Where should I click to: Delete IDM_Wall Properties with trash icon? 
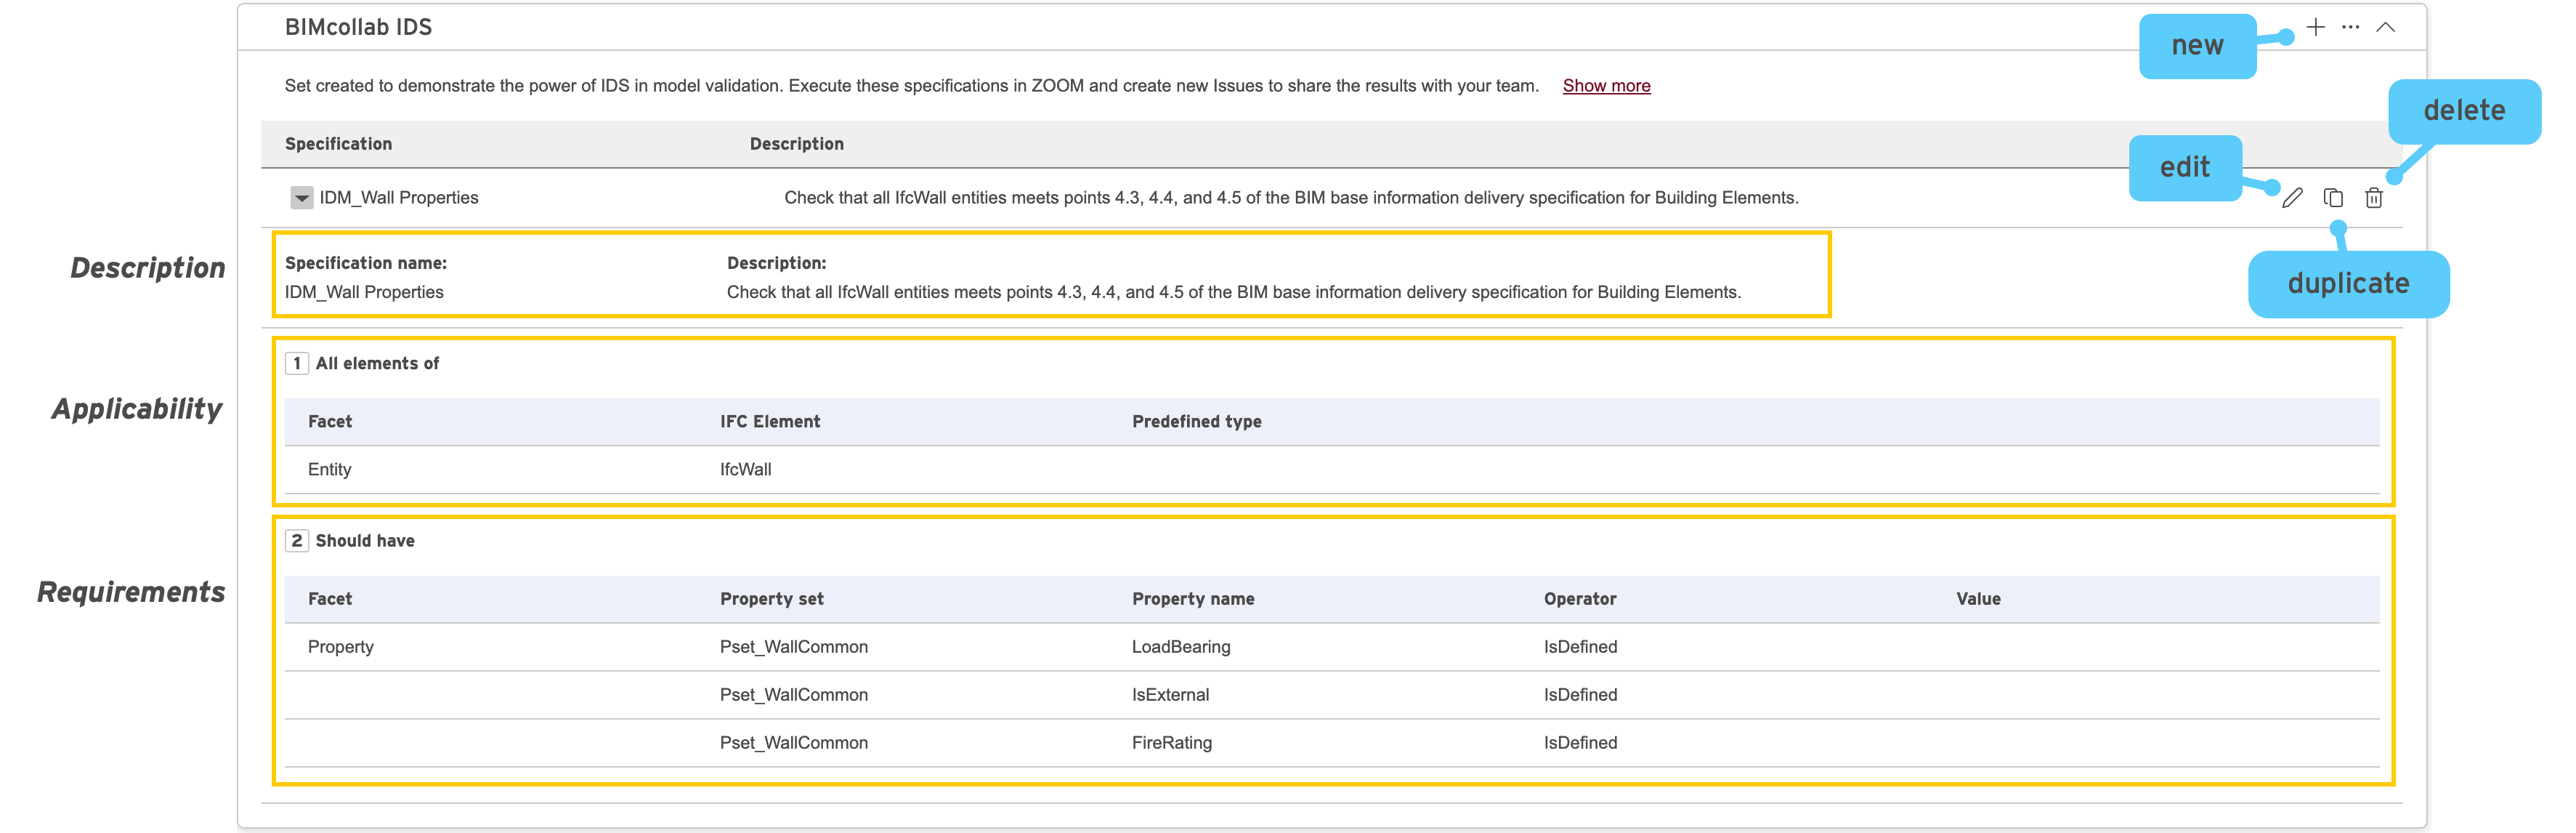coord(2374,198)
